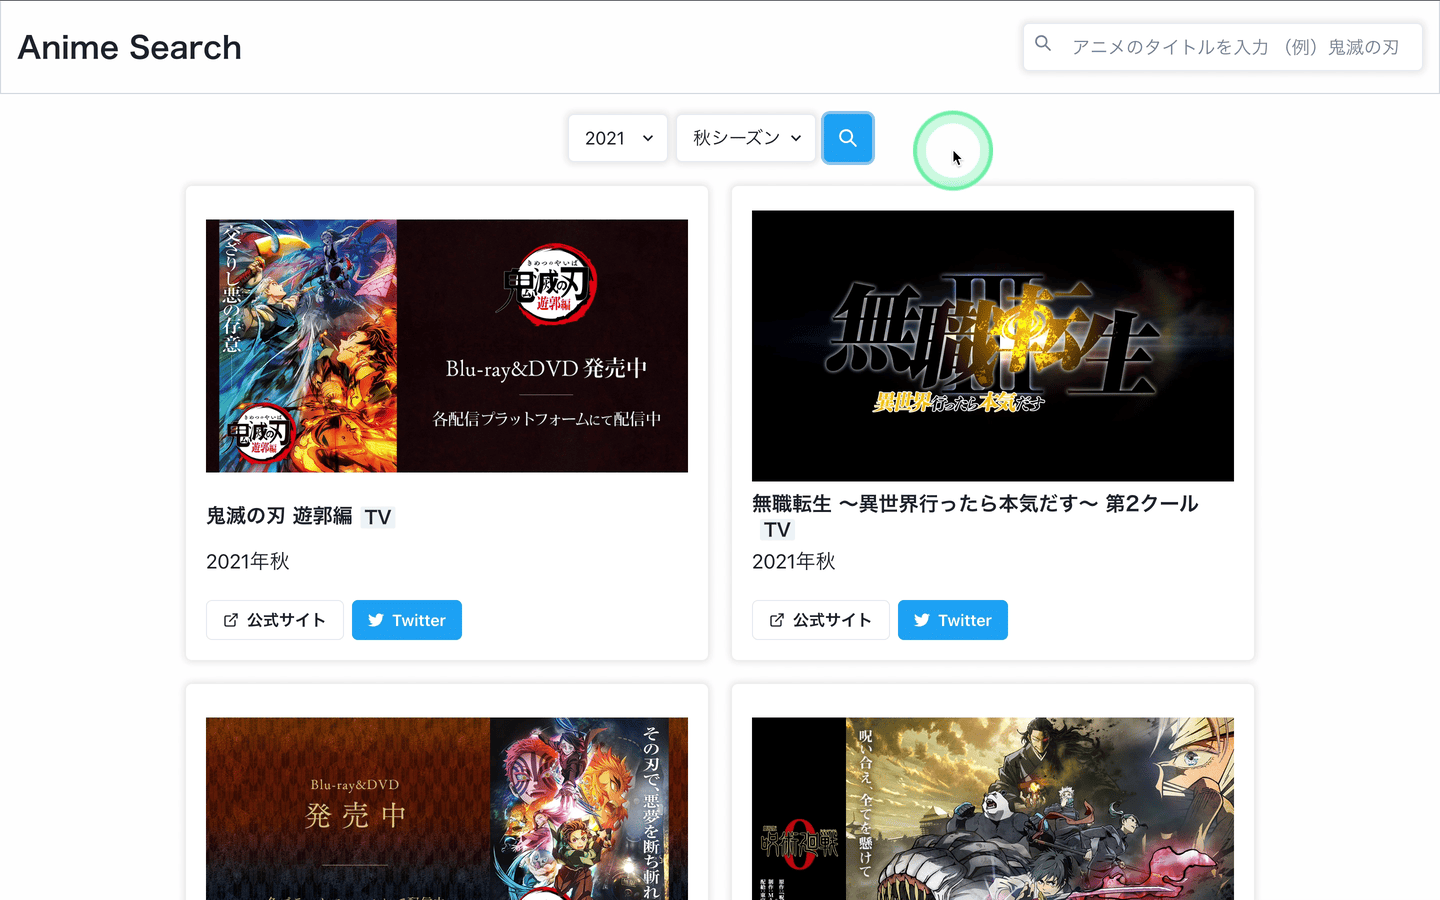This screenshot has height=900, width=1440.
Task: Click the 発売中 Blu-ray&DVD banner thumbnail
Action: pos(447,808)
